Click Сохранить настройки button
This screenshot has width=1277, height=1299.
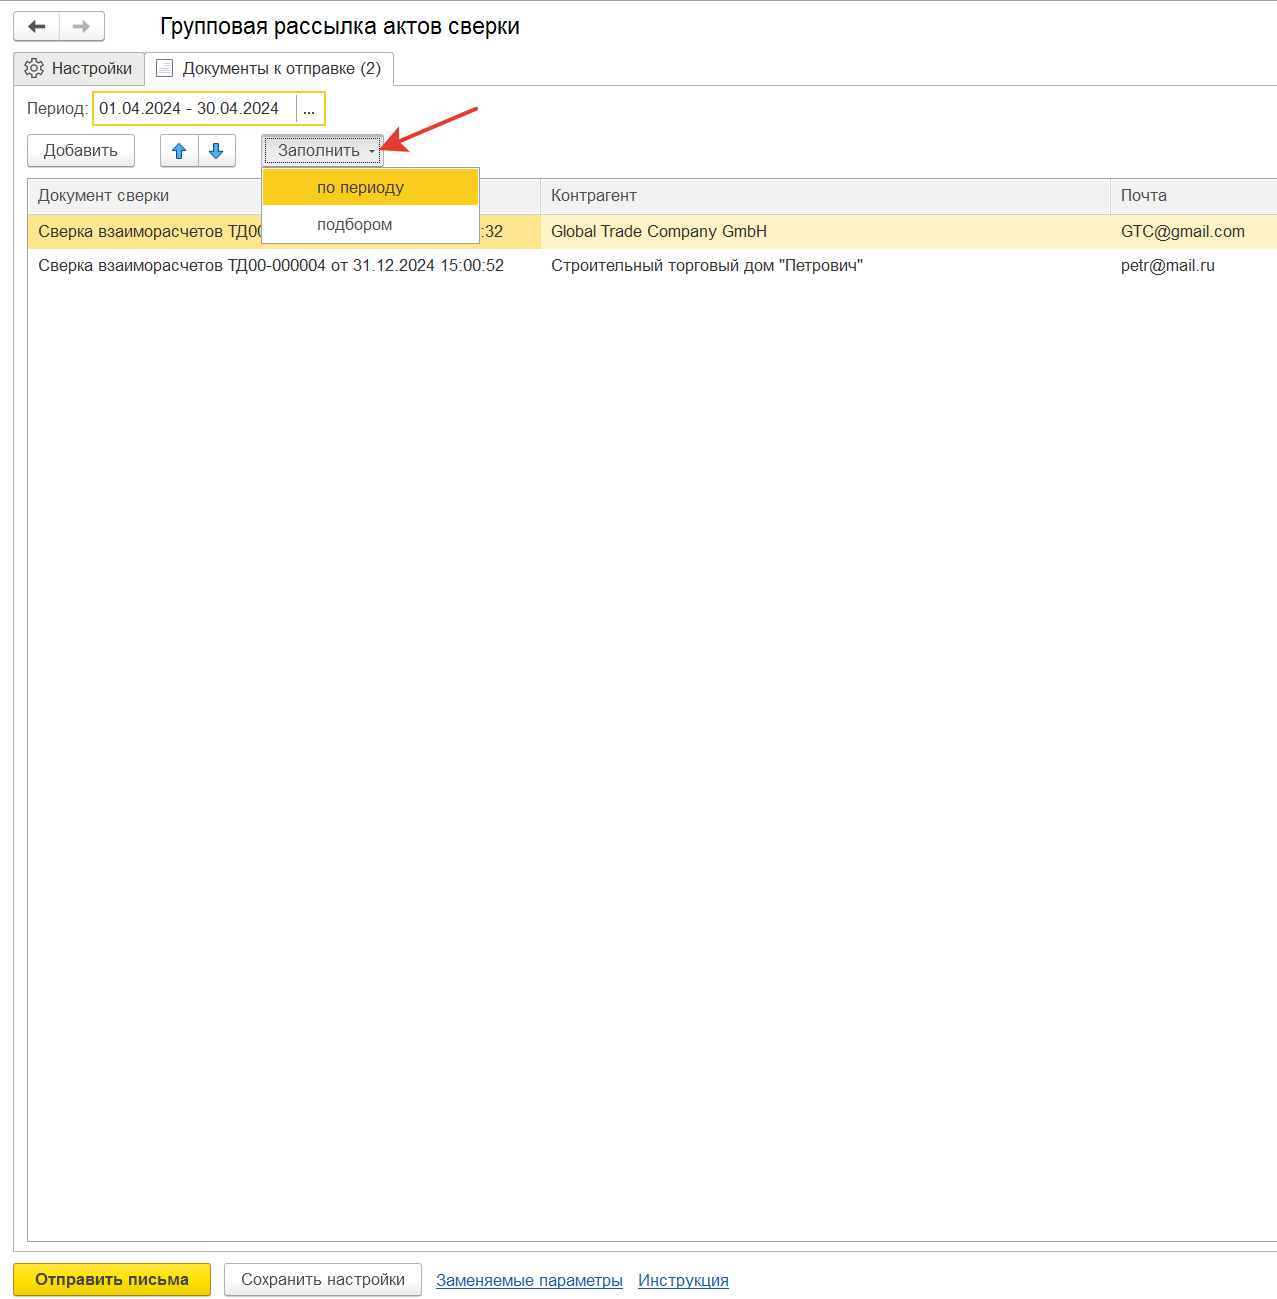tap(323, 1280)
